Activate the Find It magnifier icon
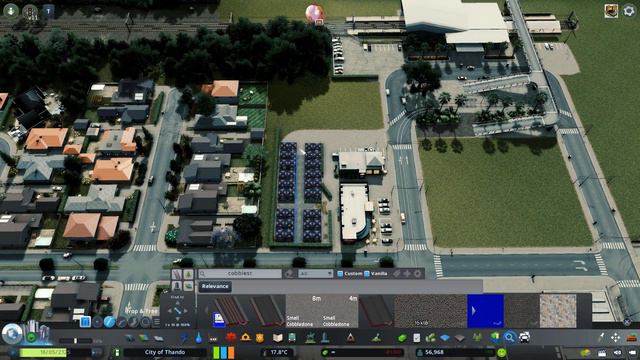 coord(509,337)
